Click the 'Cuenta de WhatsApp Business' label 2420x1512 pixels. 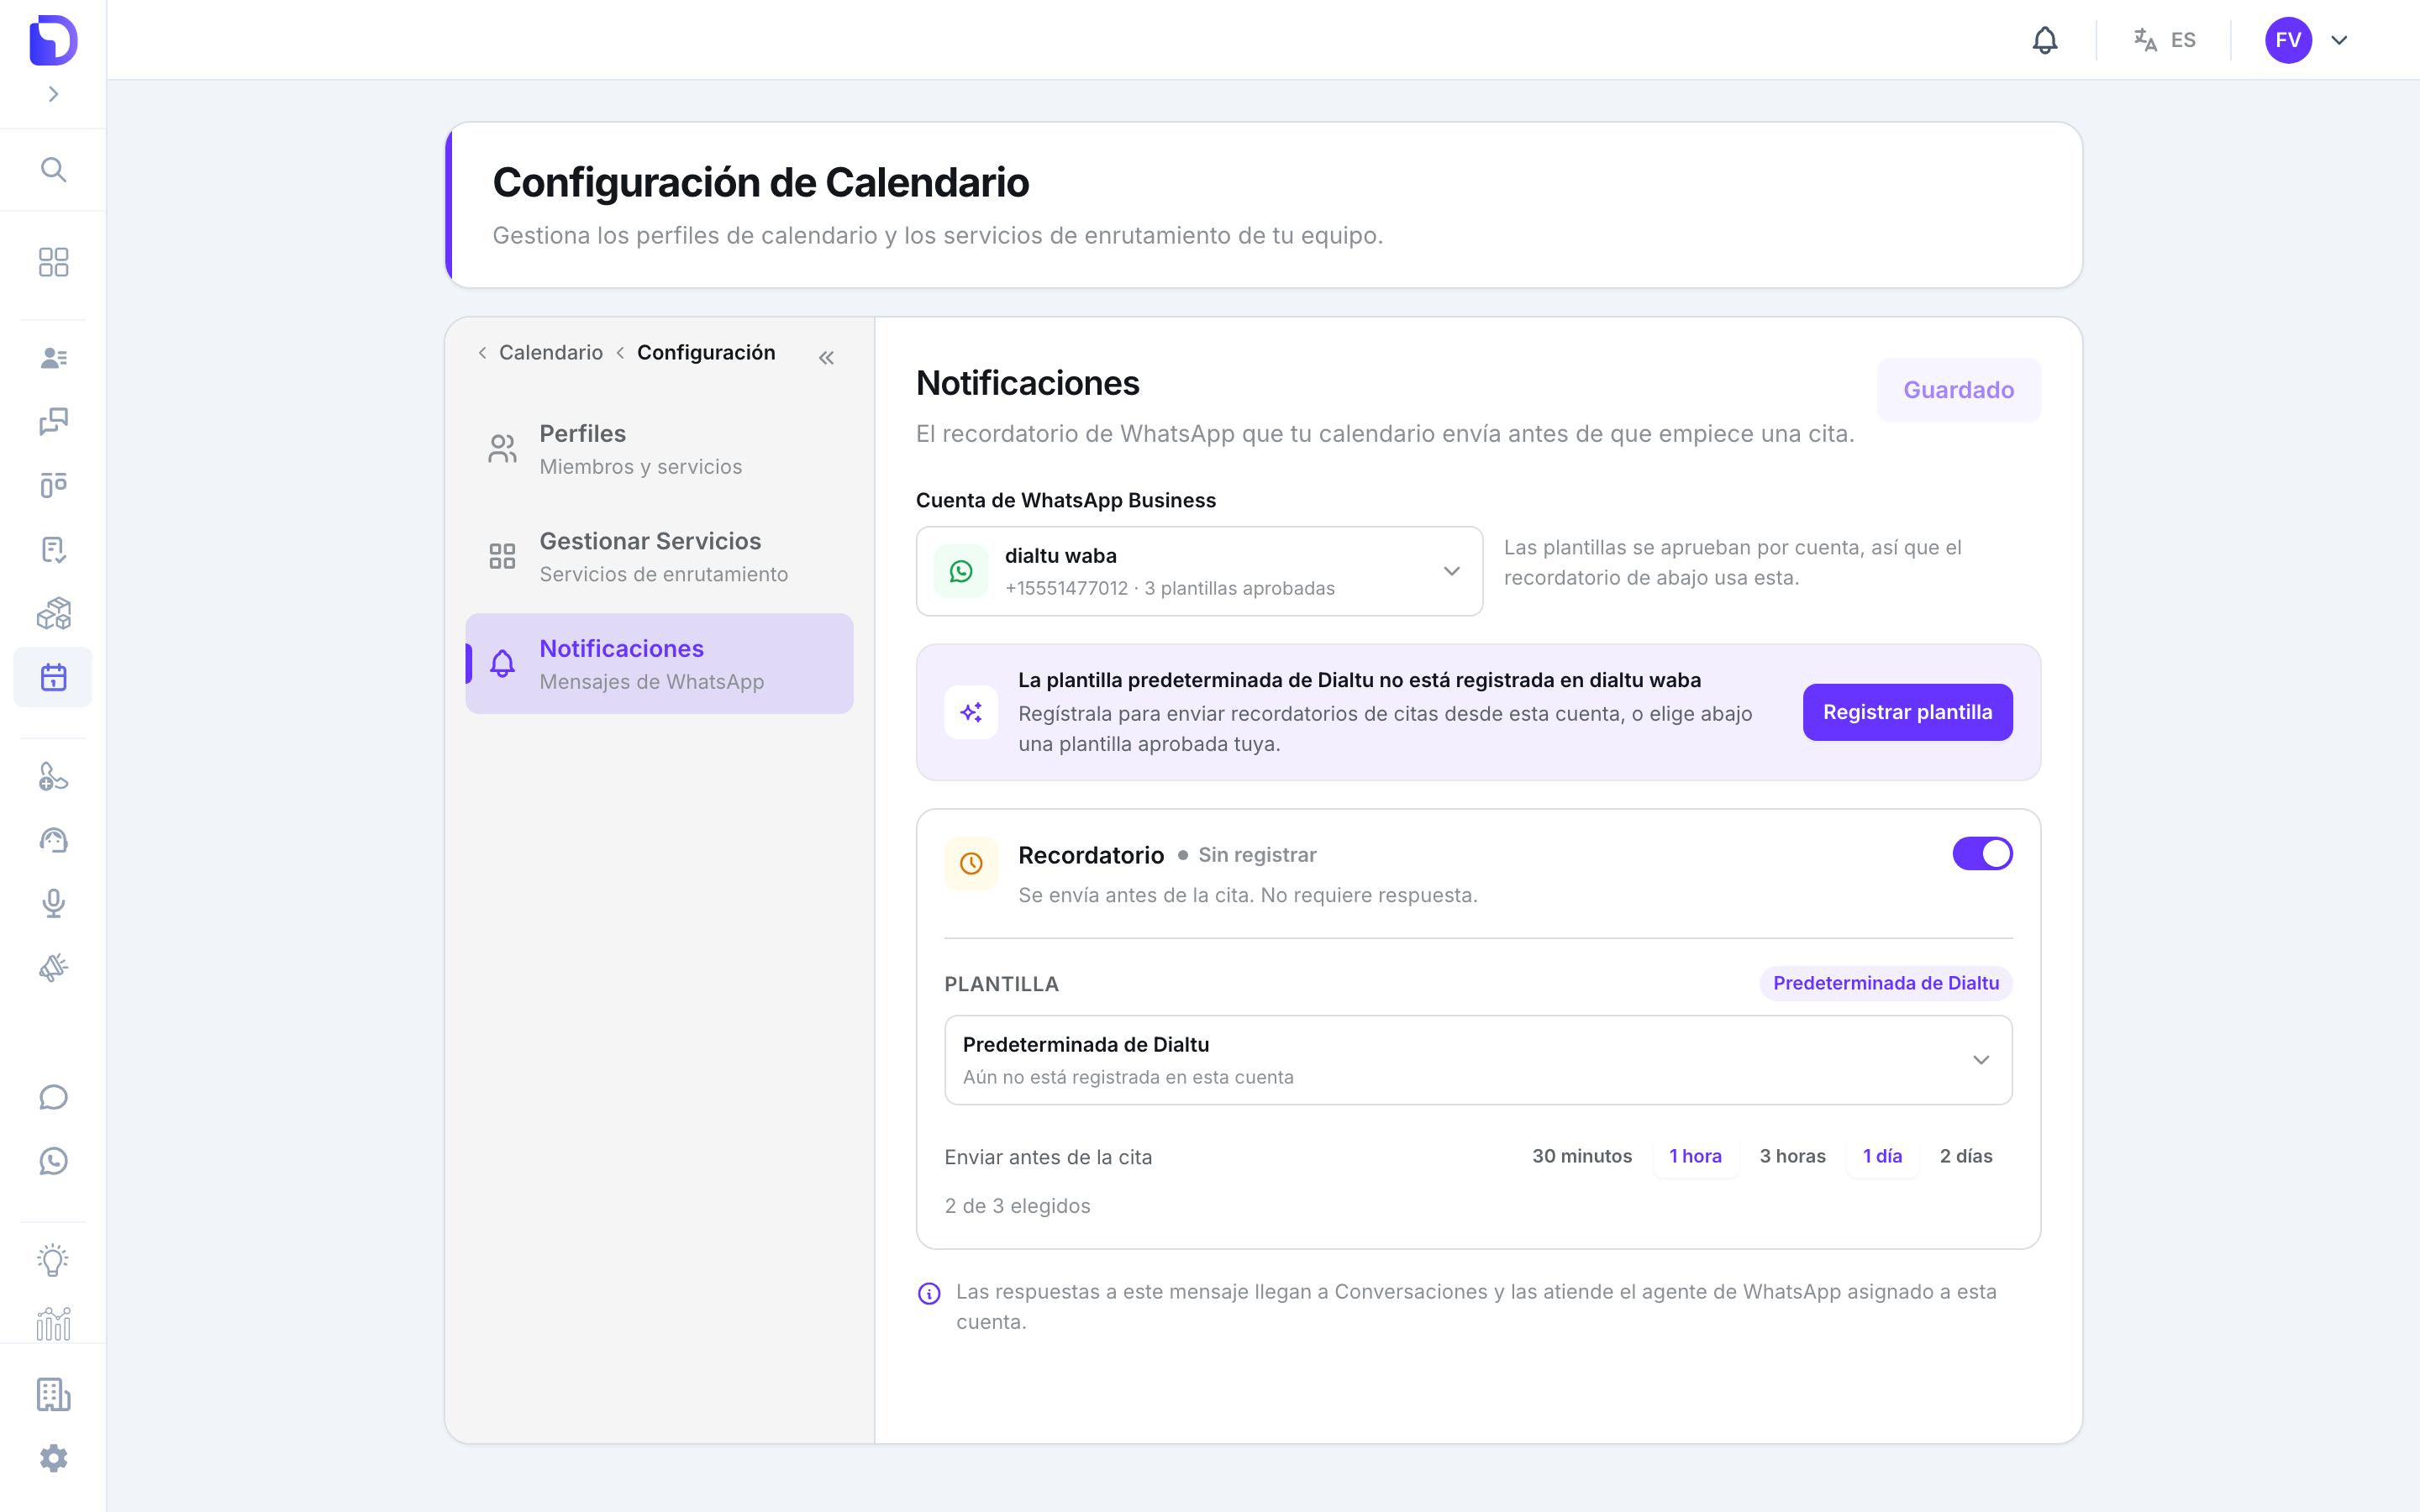1066,500
